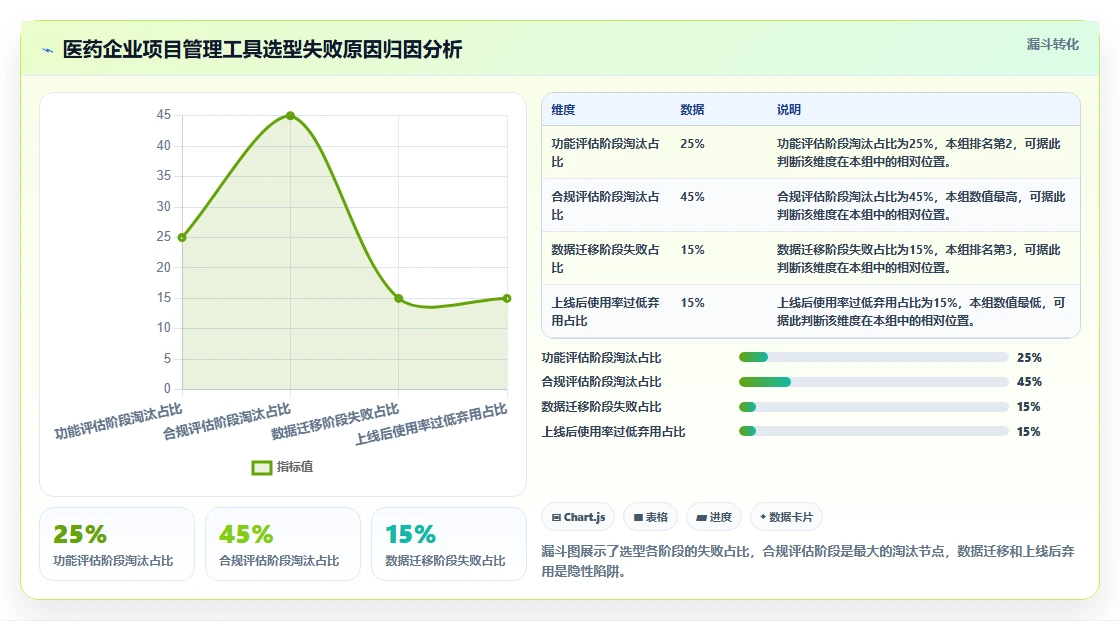Open the 15% 数据迁移阶段失败占比 card
The height and width of the screenshot is (621, 1120).
(449, 544)
